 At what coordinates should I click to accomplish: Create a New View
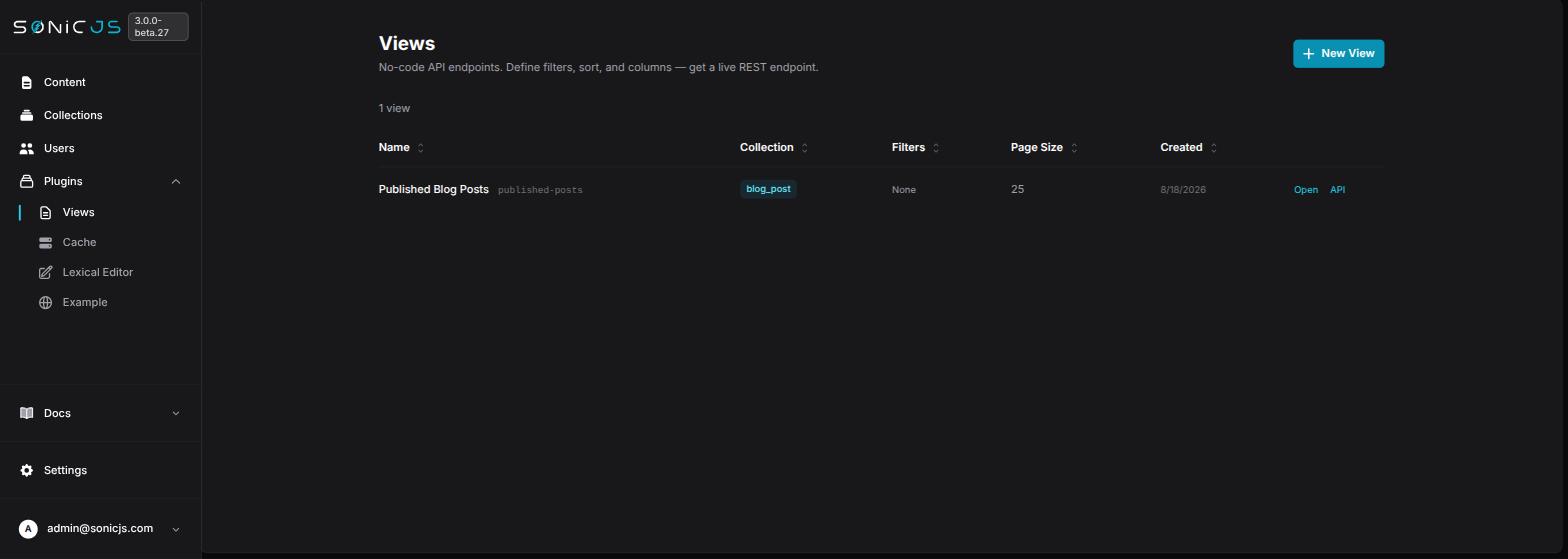coord(1338,54)
